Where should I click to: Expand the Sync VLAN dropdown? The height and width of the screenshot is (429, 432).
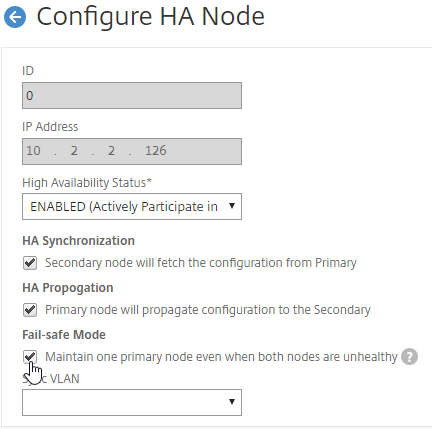[132, 402]
